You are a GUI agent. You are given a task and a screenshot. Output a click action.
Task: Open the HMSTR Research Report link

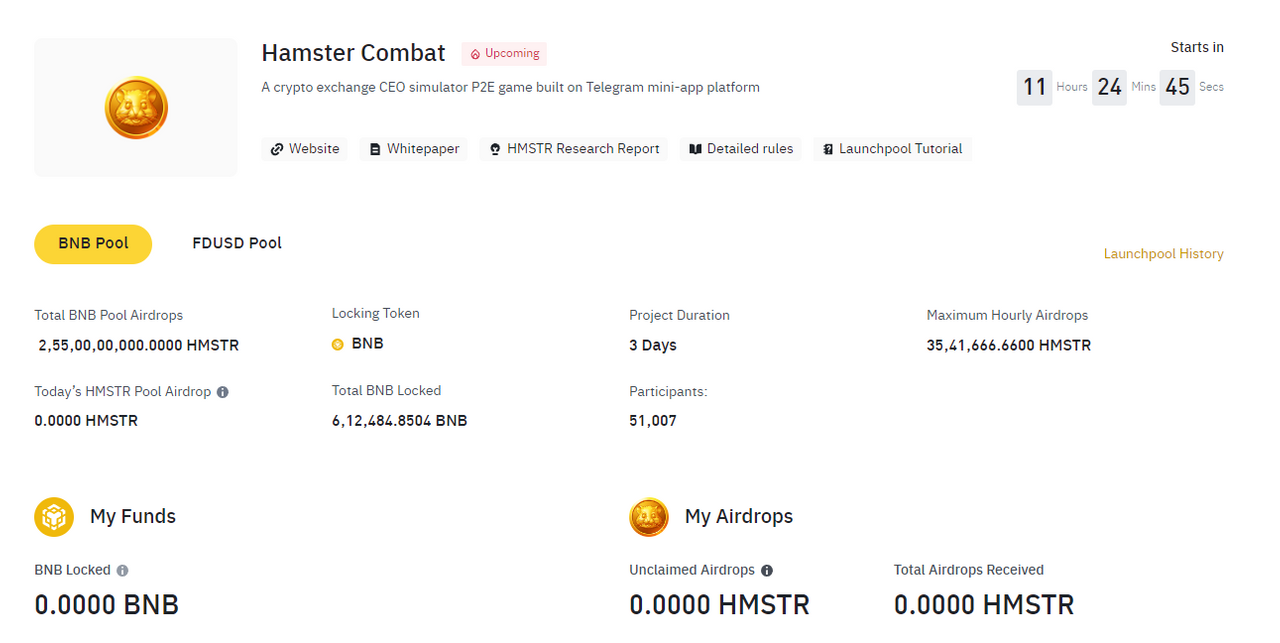tap(574, 149)
